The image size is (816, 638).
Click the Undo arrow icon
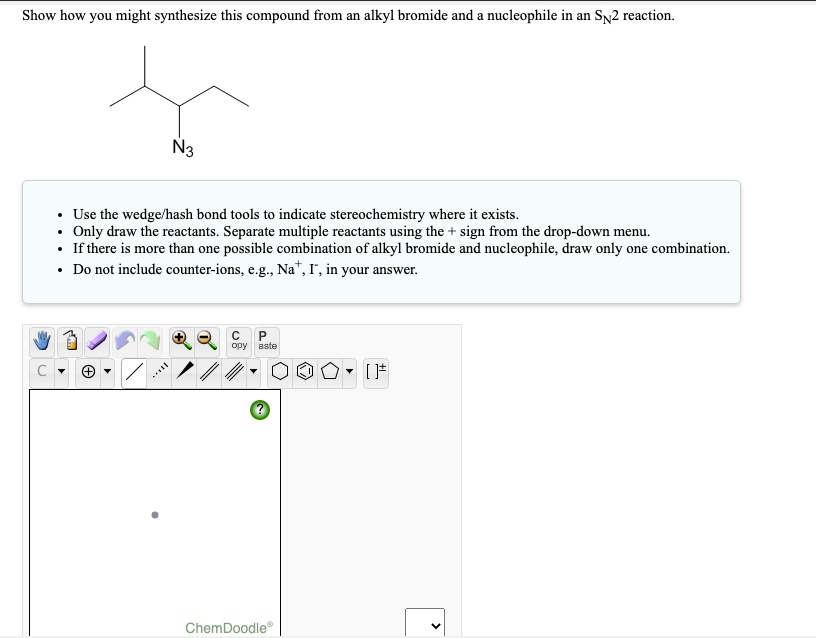(x=125, y=343)
